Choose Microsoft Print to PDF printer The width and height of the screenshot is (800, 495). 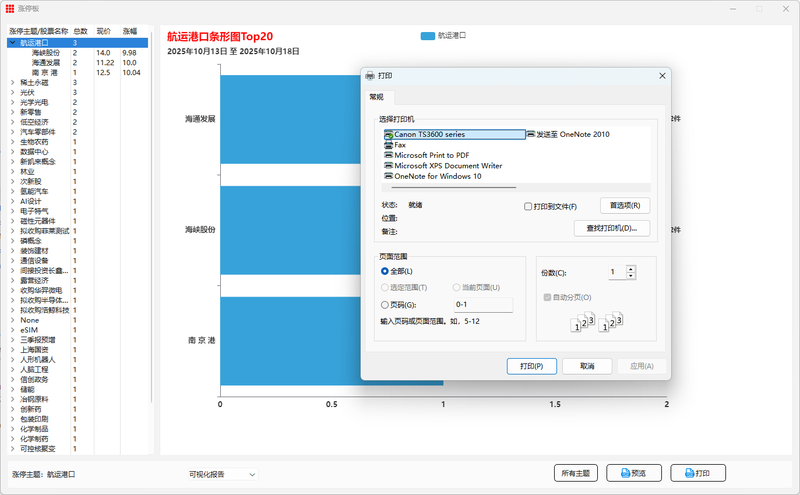point(427,155)
